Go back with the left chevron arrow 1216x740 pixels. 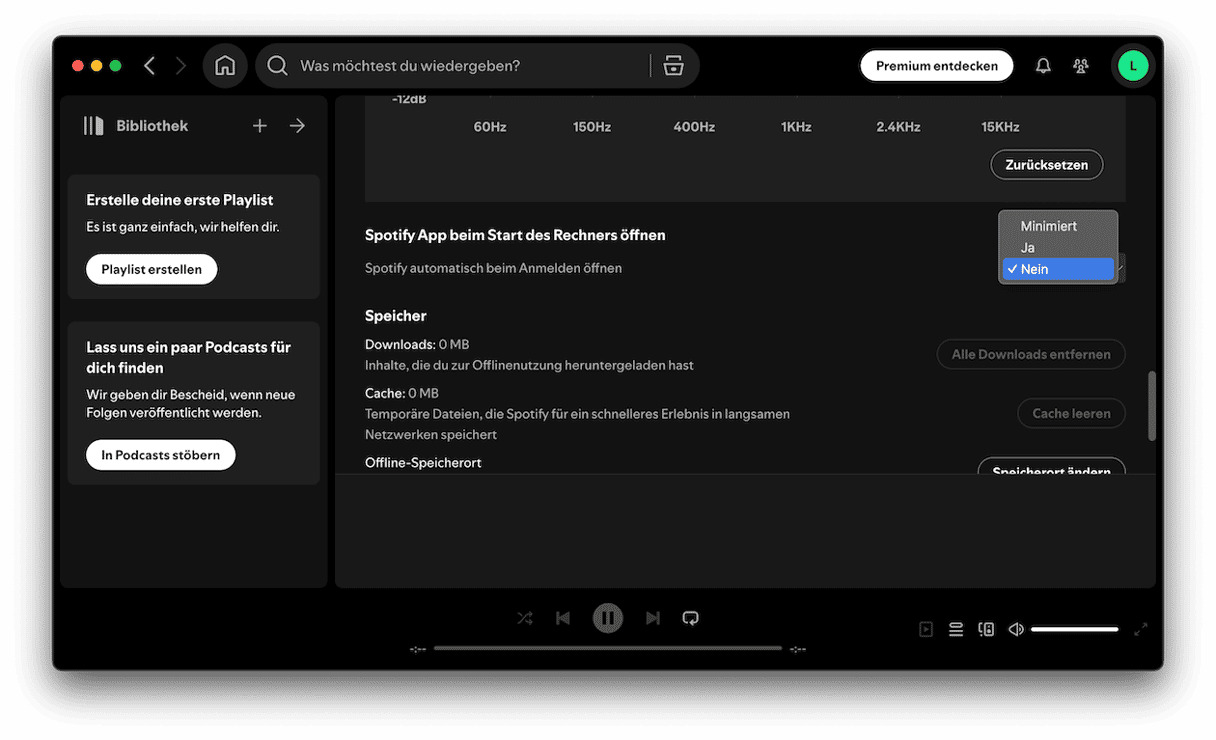pyautogui.click(x=150, y=66)
